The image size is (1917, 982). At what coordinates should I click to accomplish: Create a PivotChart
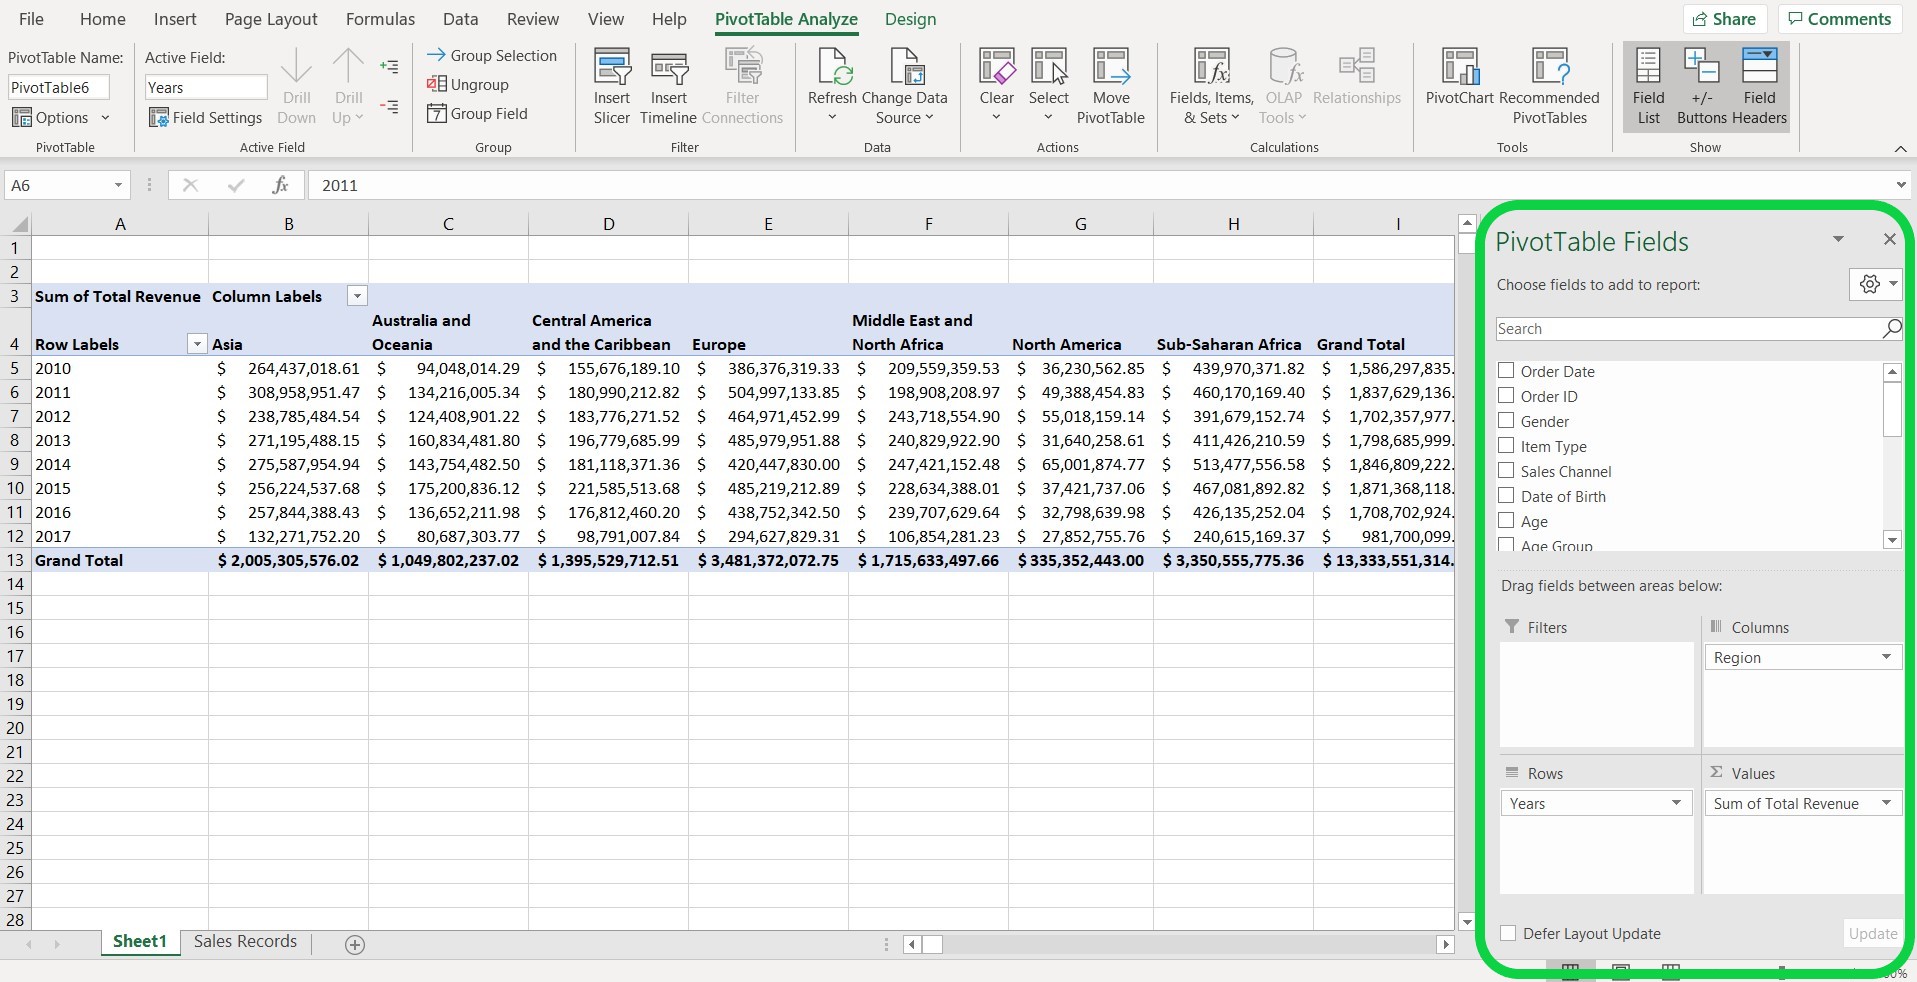pyautogui.click(x=1459, y=85)
